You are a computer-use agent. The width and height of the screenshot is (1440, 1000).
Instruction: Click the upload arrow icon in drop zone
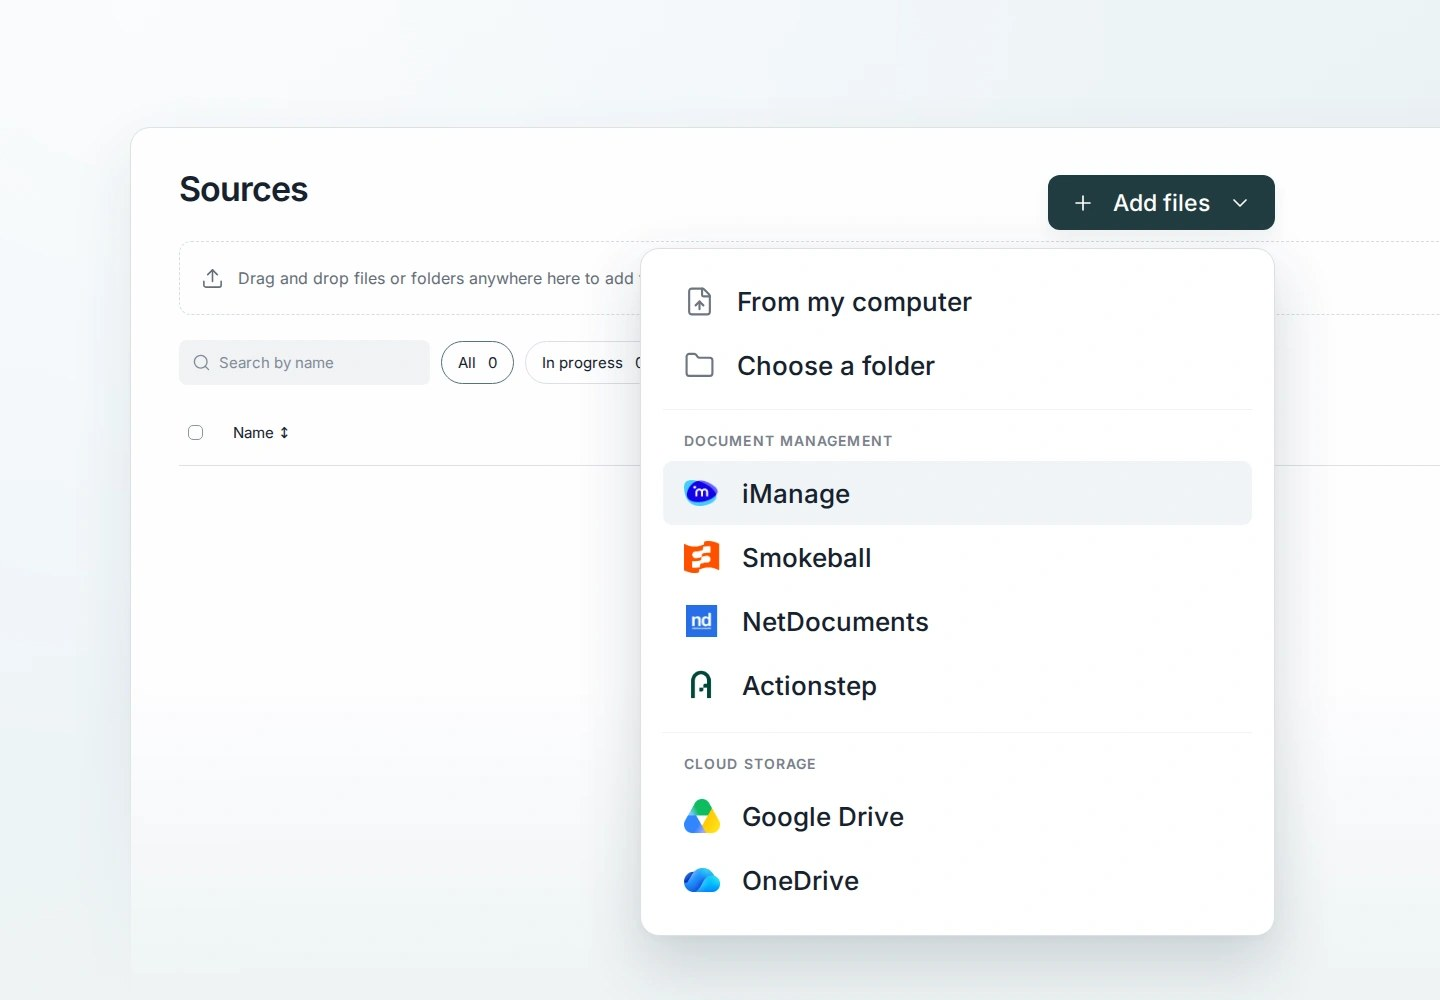pos(212,278)
